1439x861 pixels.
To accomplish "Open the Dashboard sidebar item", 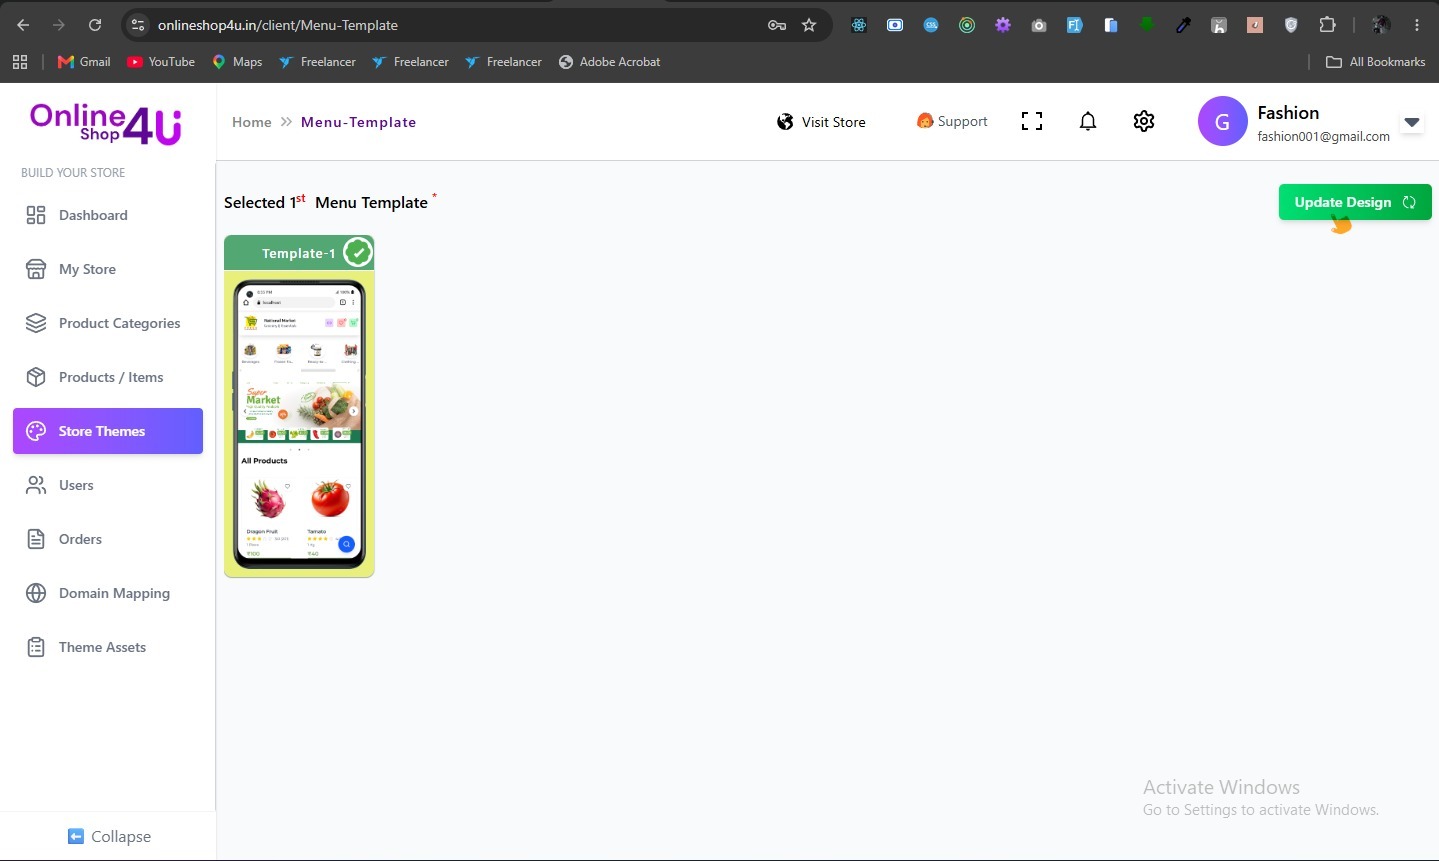I will 108,215.
